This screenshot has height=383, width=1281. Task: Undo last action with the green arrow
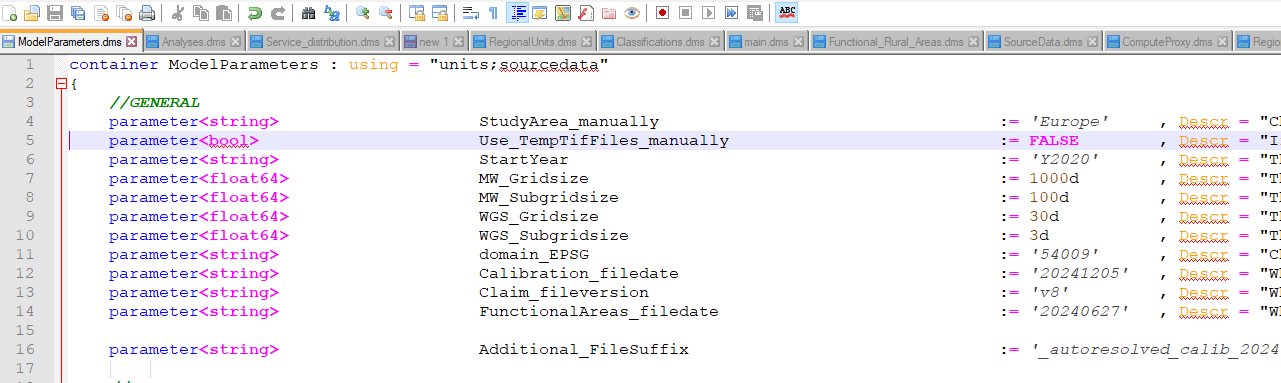pos(255,13)
